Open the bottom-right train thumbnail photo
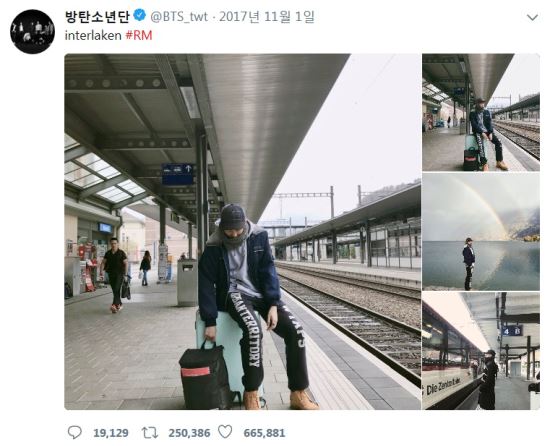Image resolution: width=550 pixels, height=446 pixels. point(481,351)
